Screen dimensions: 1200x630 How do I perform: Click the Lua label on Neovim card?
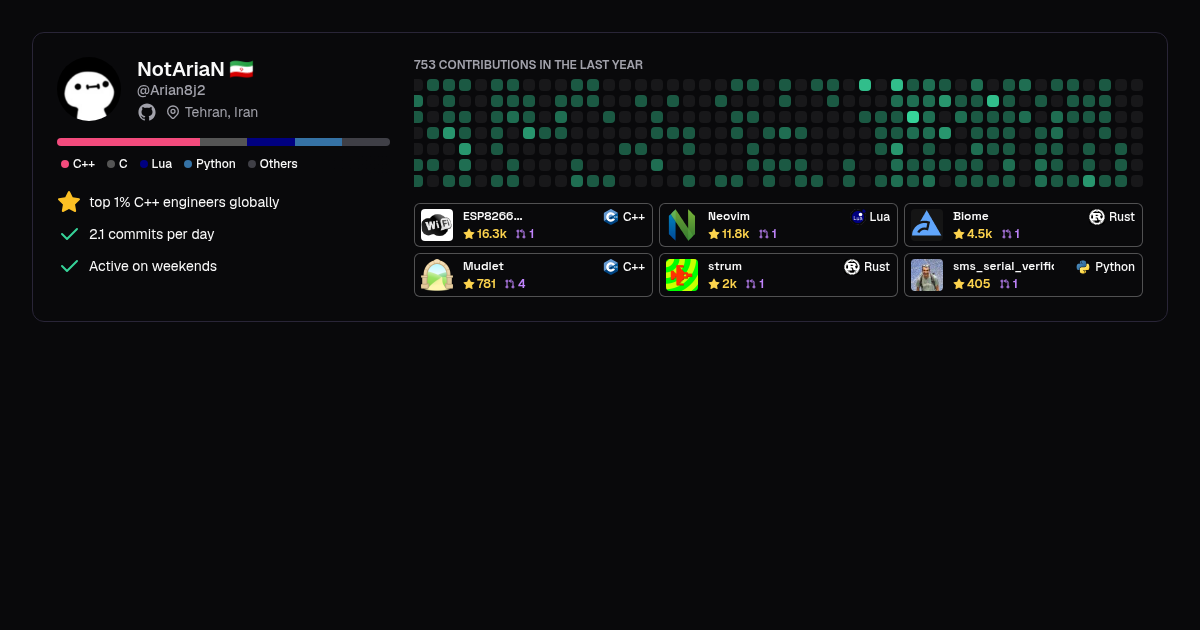[880, 217]
